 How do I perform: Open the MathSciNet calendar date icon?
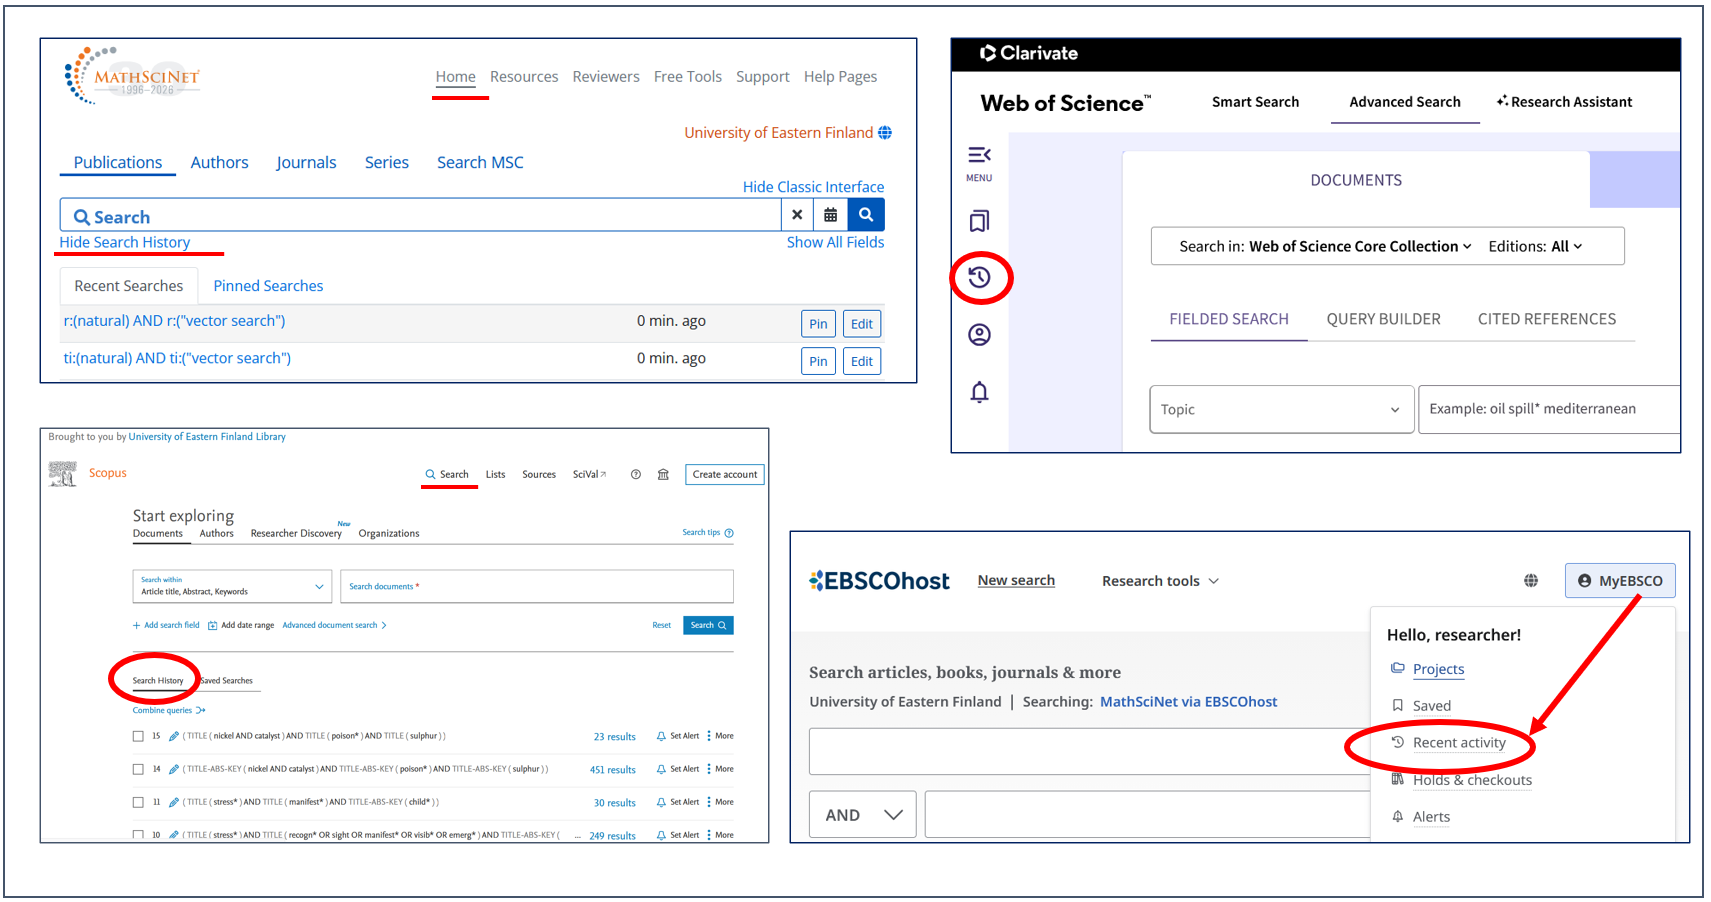(830, 215)
